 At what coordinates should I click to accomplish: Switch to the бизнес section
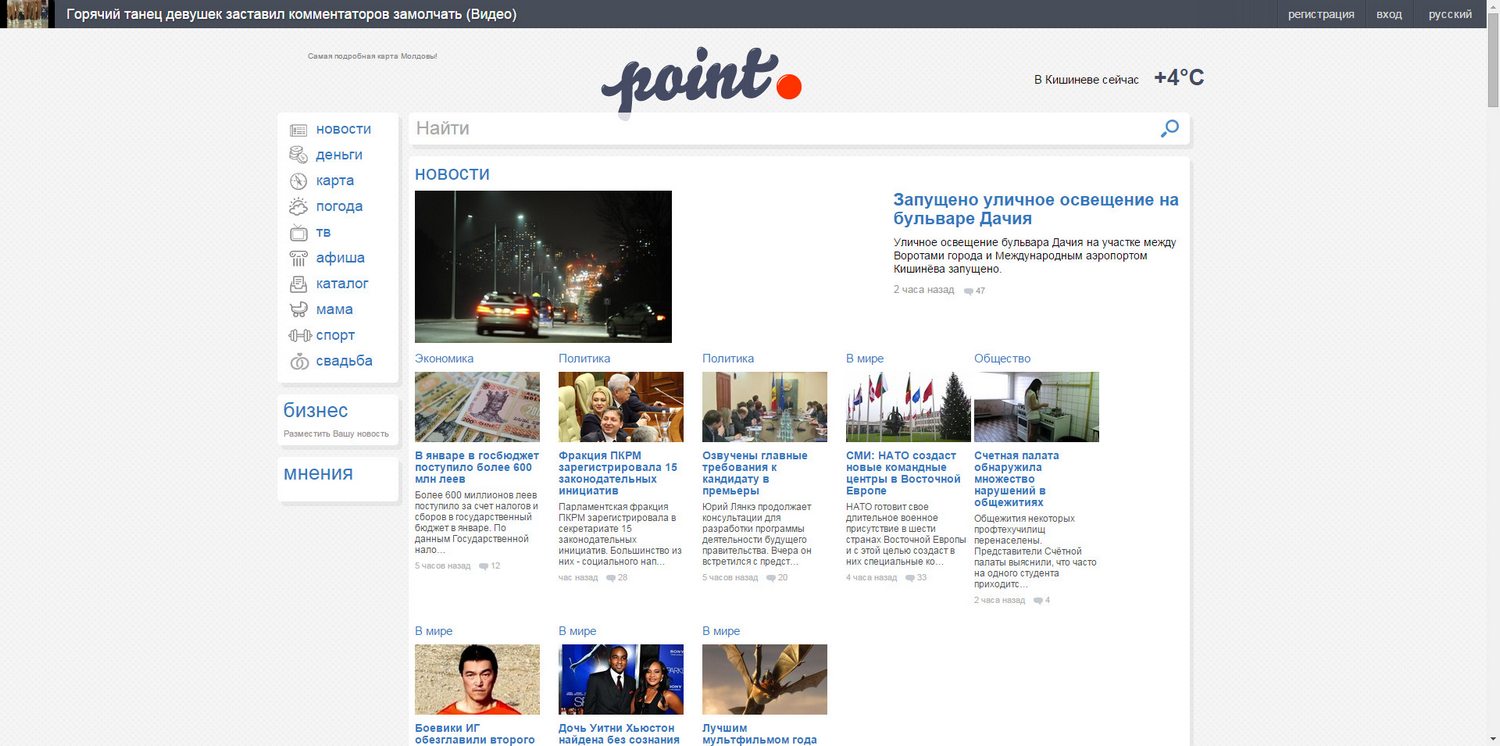click(314, 409)
